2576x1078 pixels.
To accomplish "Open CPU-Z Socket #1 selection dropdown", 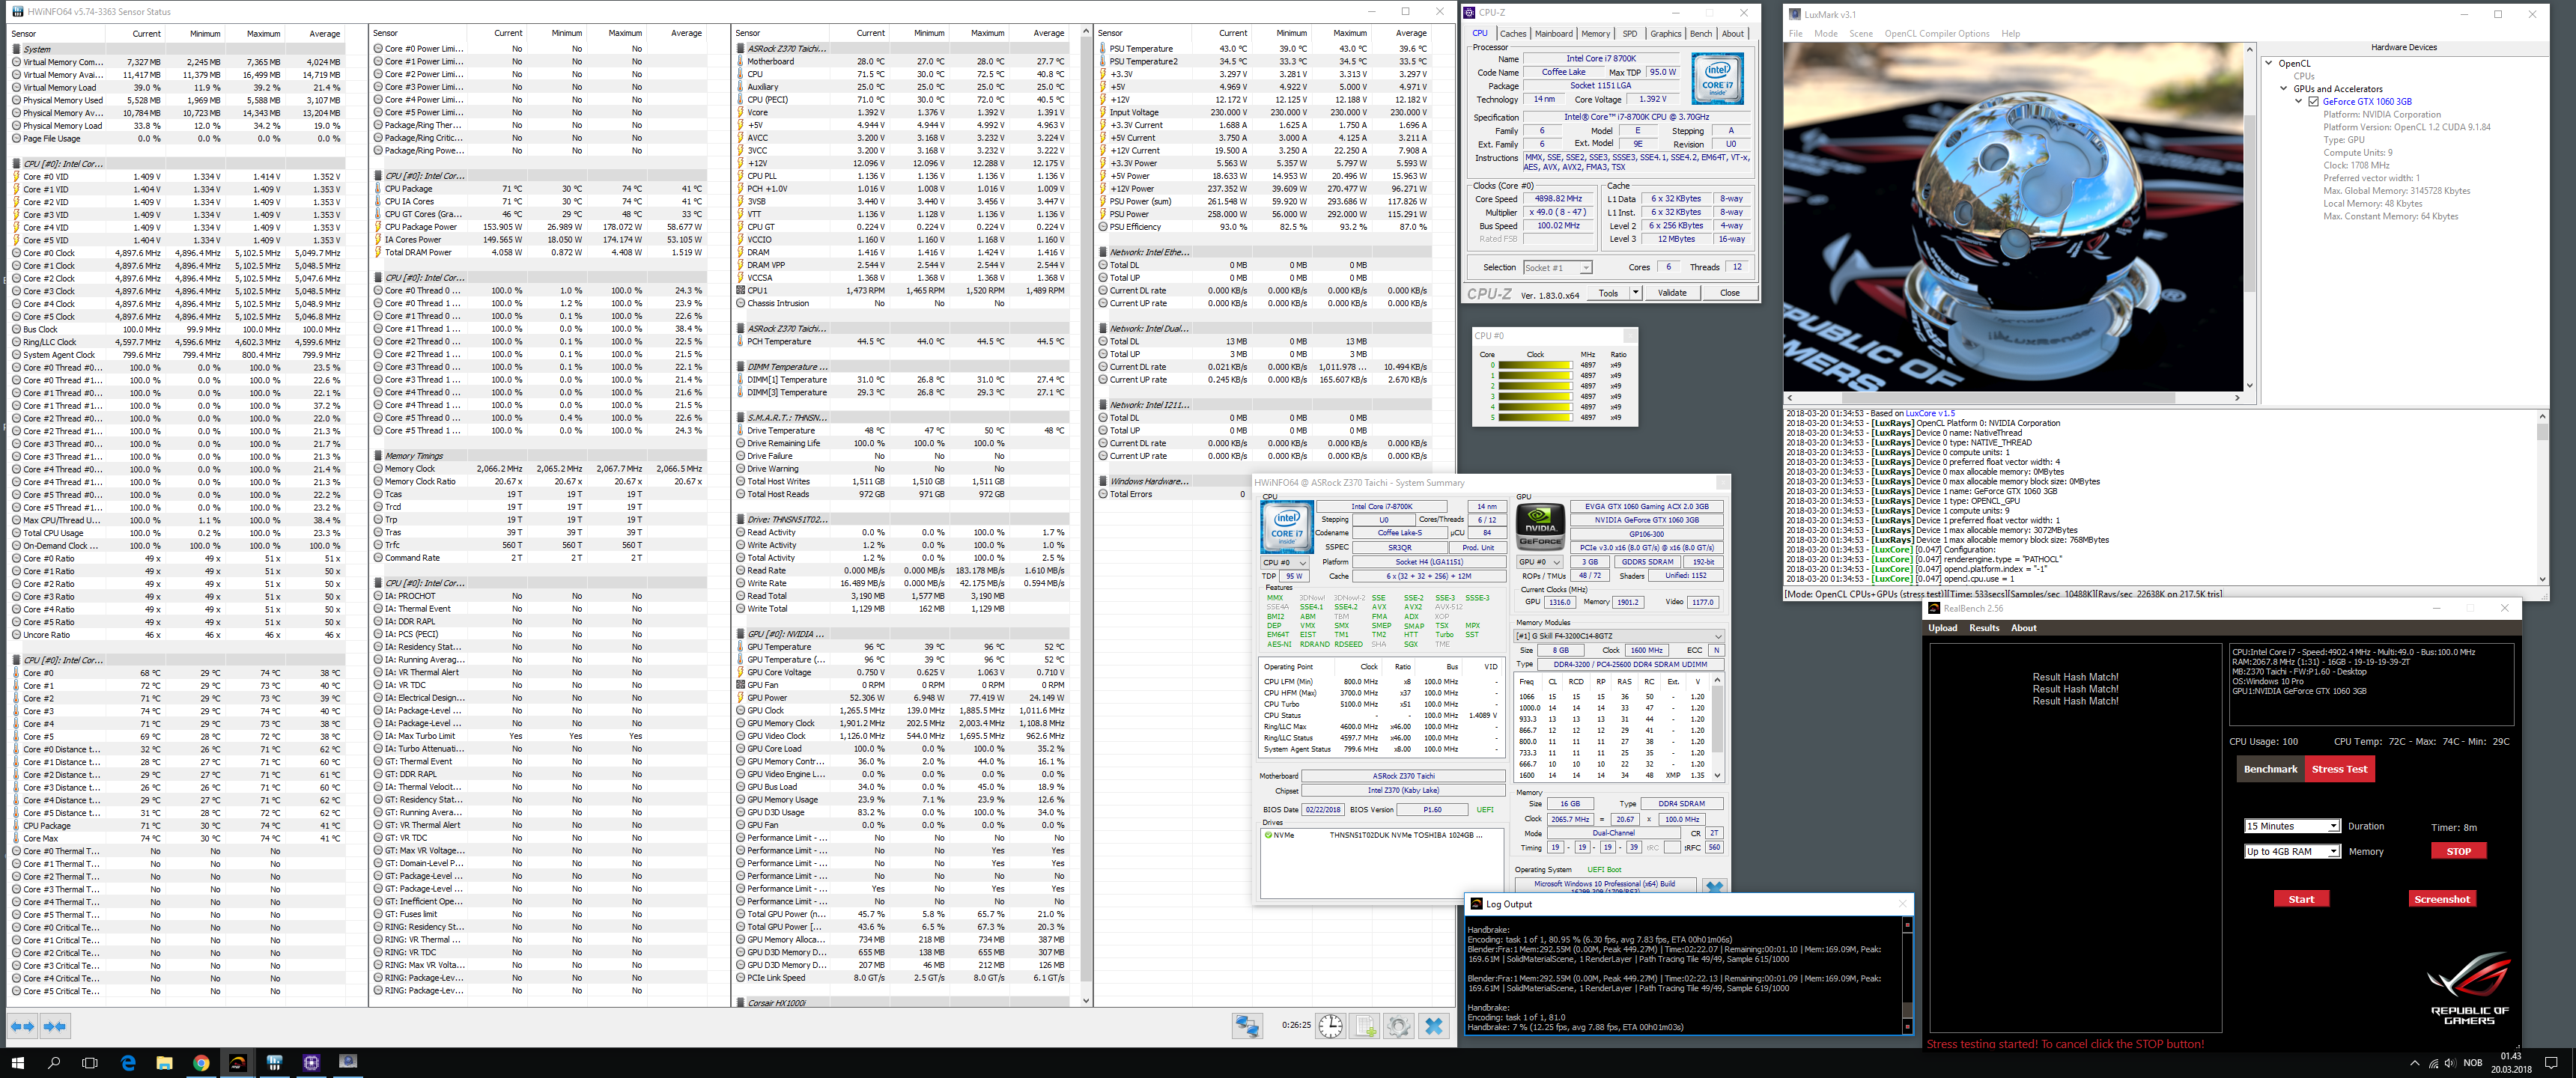I will [1557, 267].
